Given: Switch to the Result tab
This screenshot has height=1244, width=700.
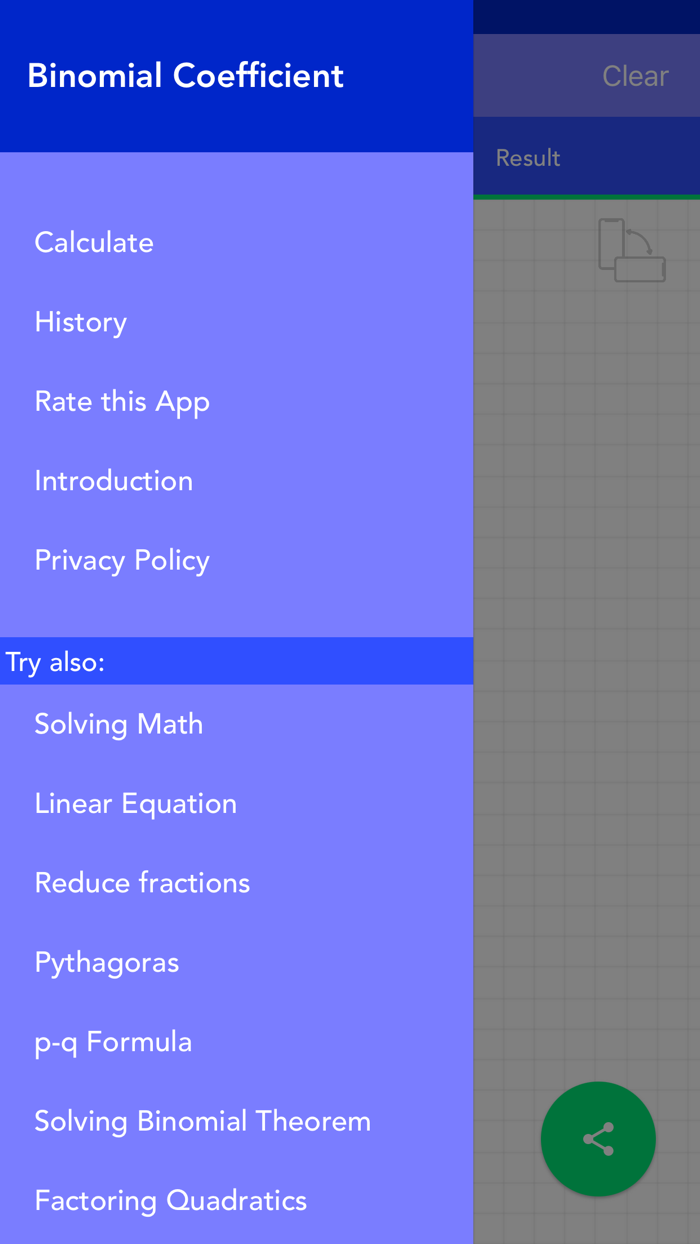Looking at the screenshot, I should click(x=527, y=157).
